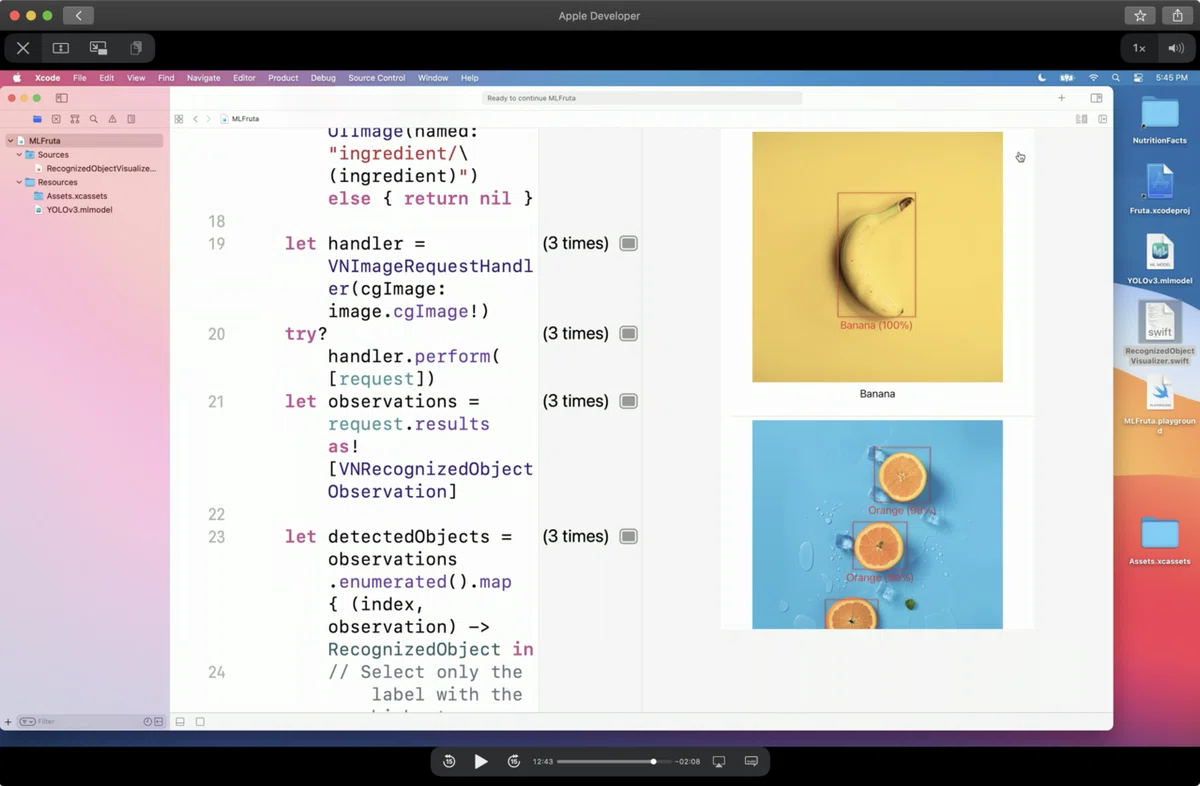Show result for line 23 detectedObjects
The height and width of the screenshot is (786, 1200).
coord(628,536)
